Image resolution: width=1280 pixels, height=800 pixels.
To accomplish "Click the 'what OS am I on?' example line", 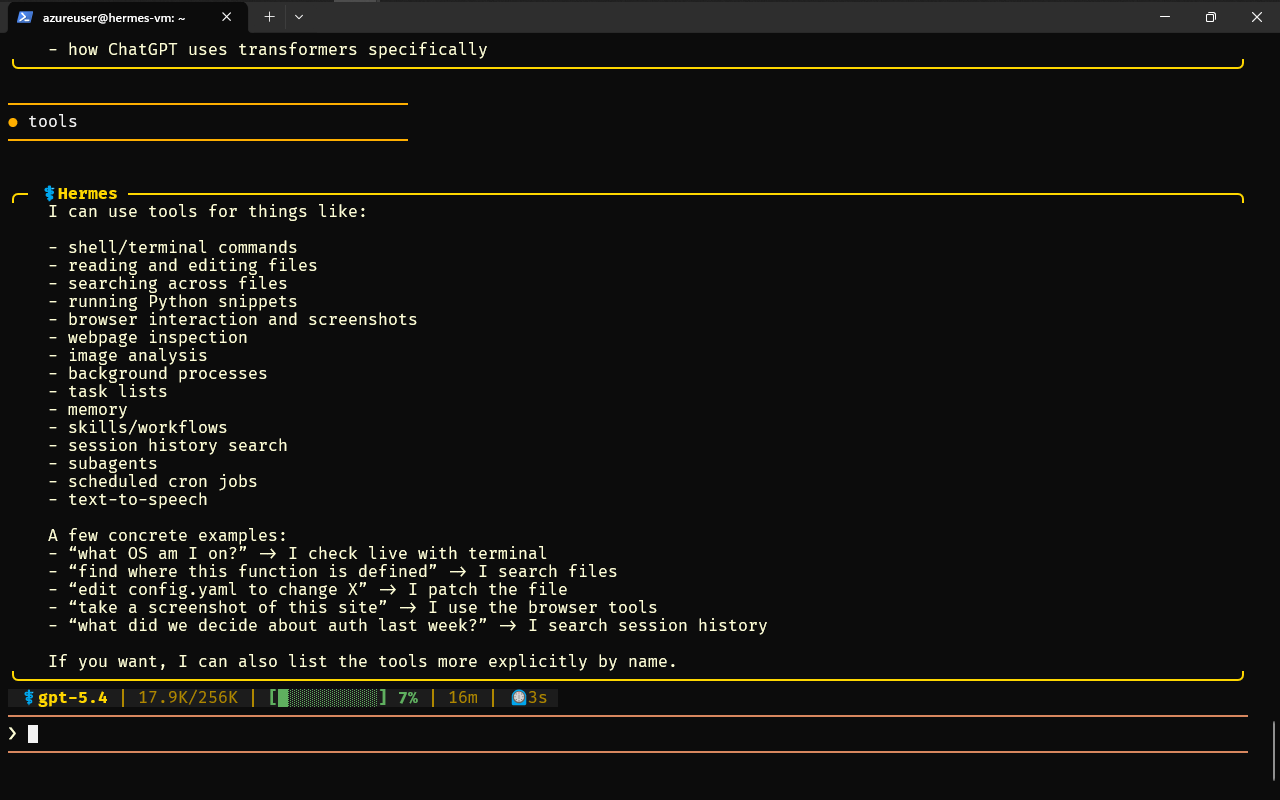I will click(x=298, y=553).
